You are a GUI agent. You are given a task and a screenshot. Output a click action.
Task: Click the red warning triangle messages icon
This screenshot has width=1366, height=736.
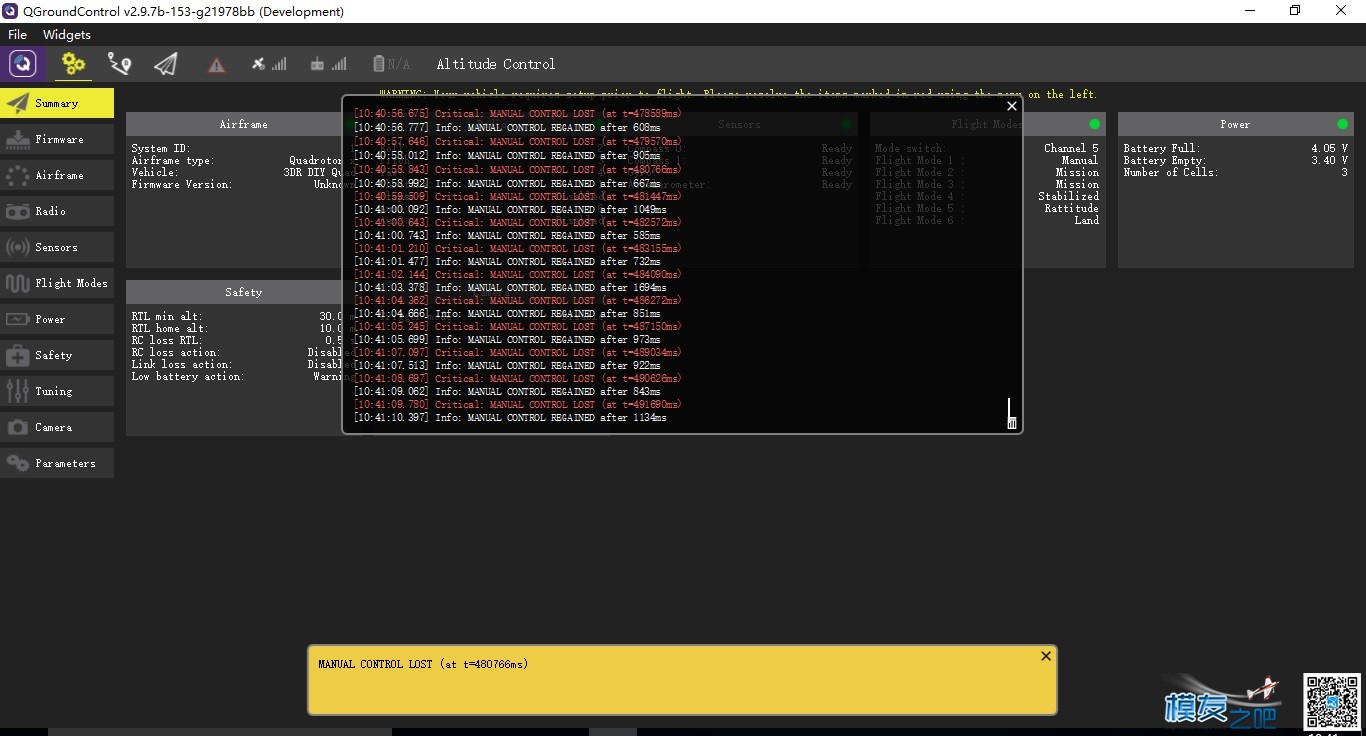click(216, 65)
